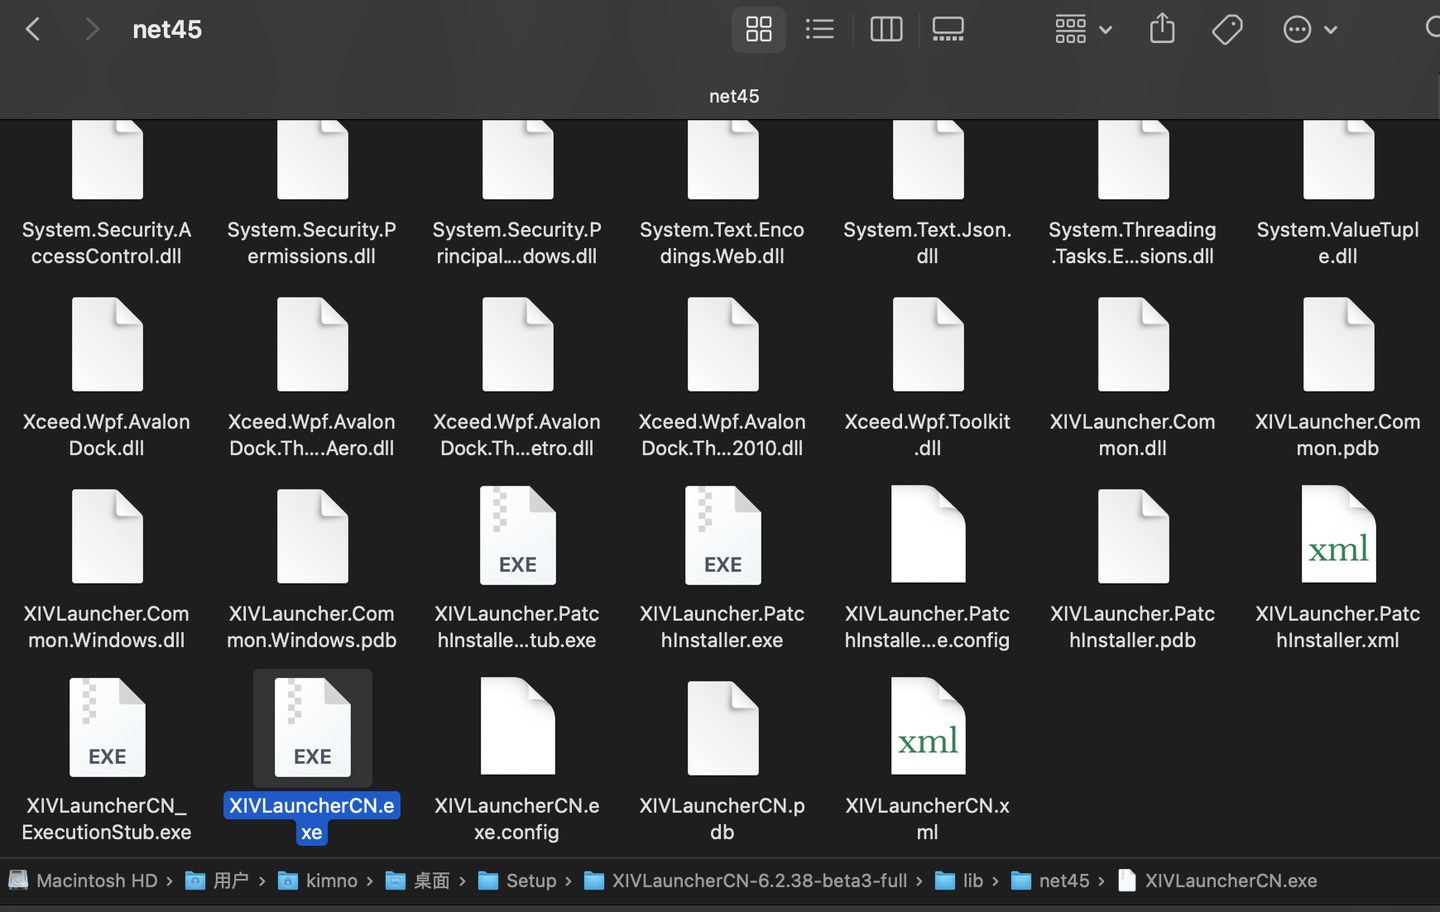Select the System.Text.Json.dll file
Viewport: 1440px width, 912px height.
tap(927, 159)
